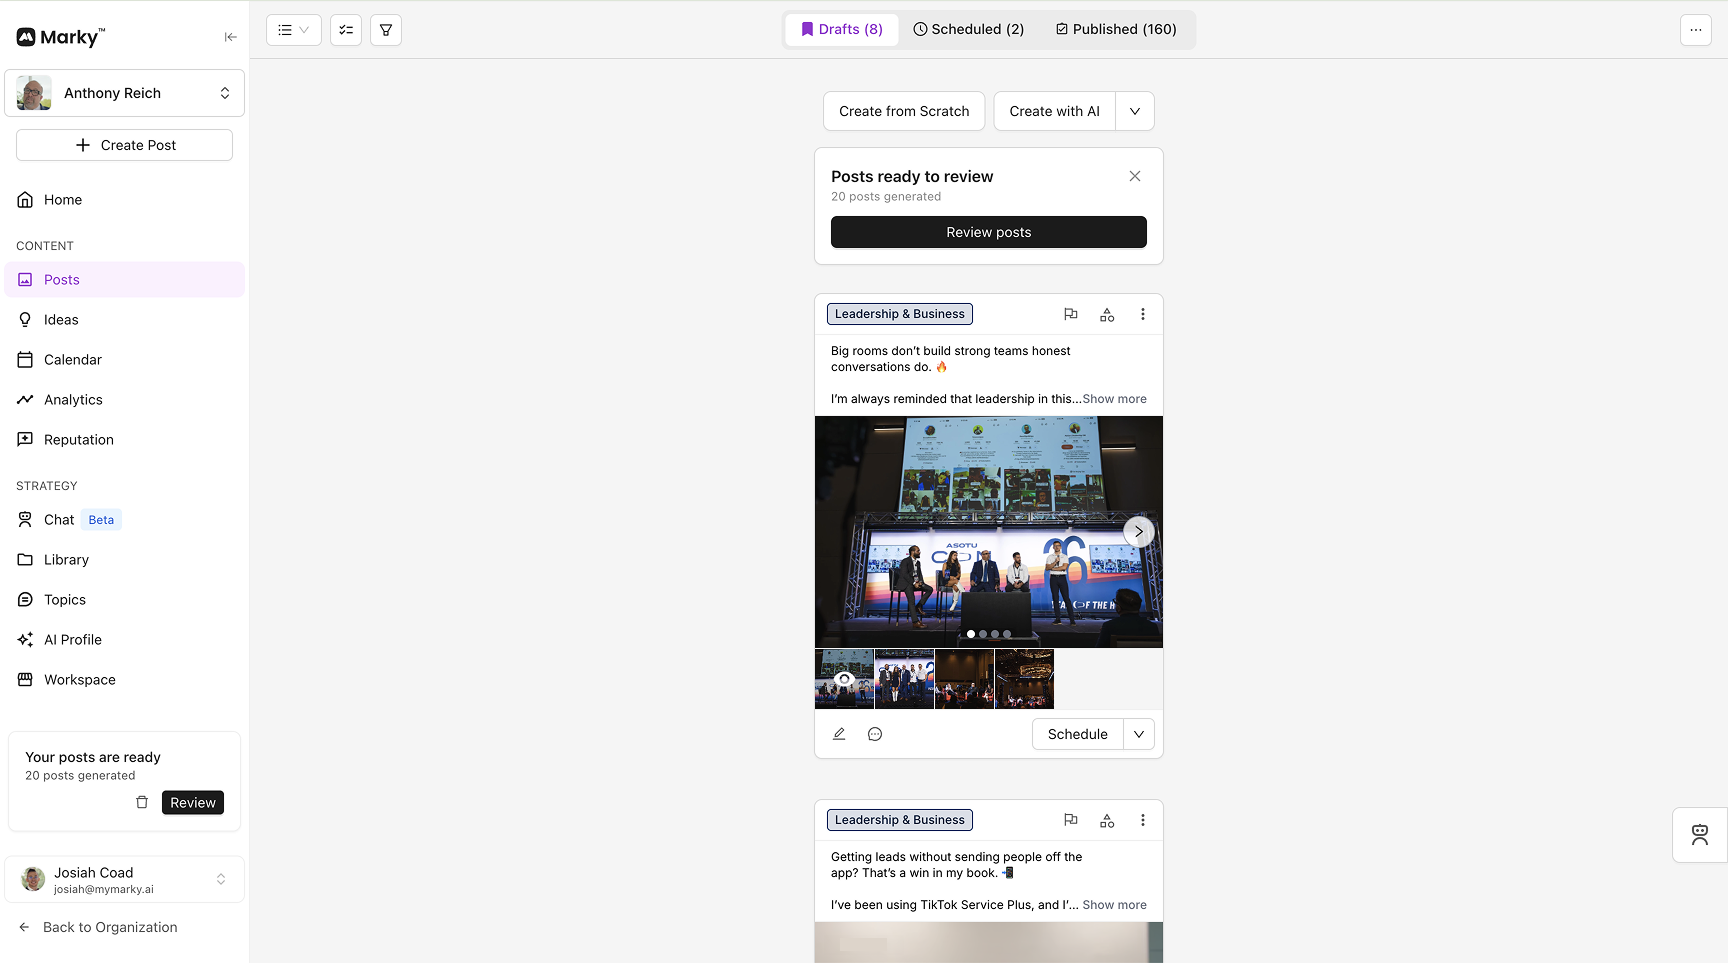Viewport: 1728px width, 963px height.
Task: Click the shapes icon on the Big rooms post
Action: 1107,314
